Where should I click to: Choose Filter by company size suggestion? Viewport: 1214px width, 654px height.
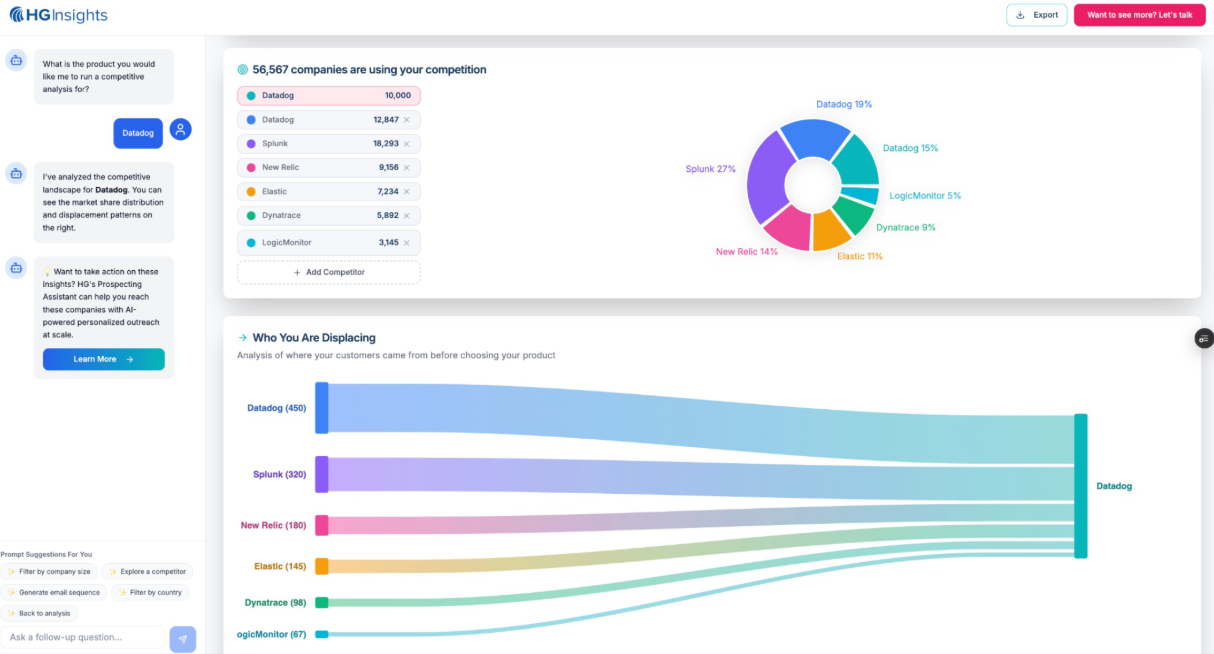(50, 572)
